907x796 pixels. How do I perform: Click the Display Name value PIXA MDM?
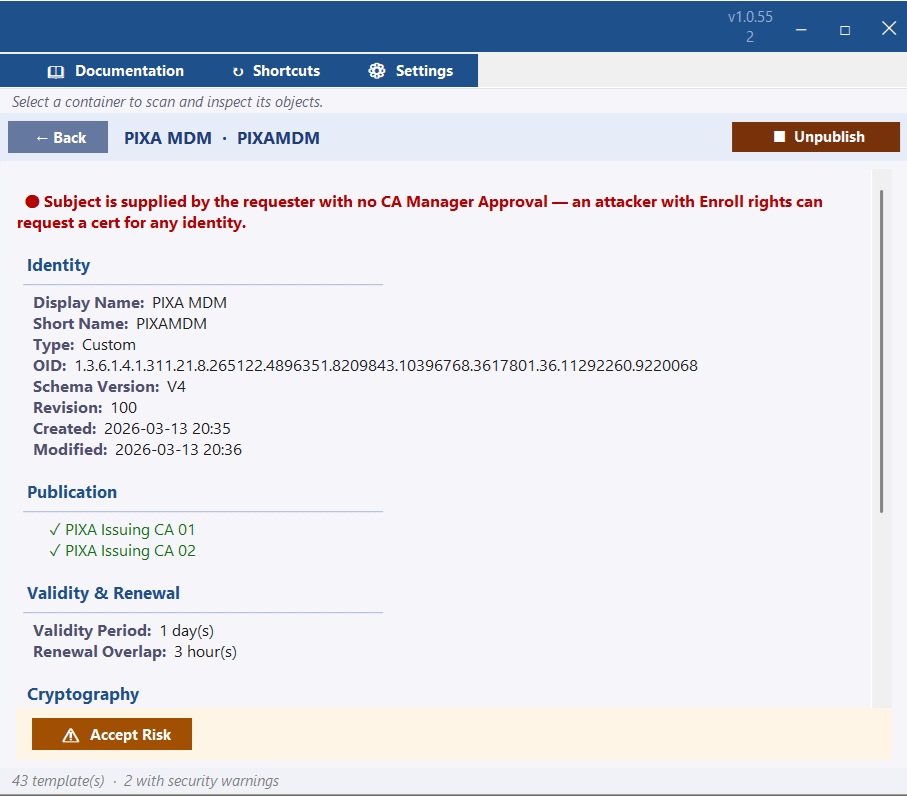point(189,303)
